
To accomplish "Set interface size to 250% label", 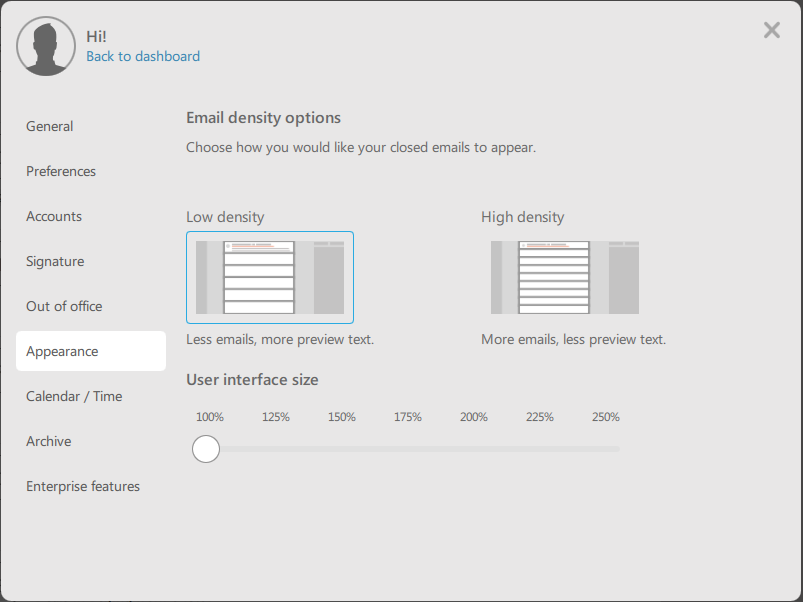I will pos(606,417).
